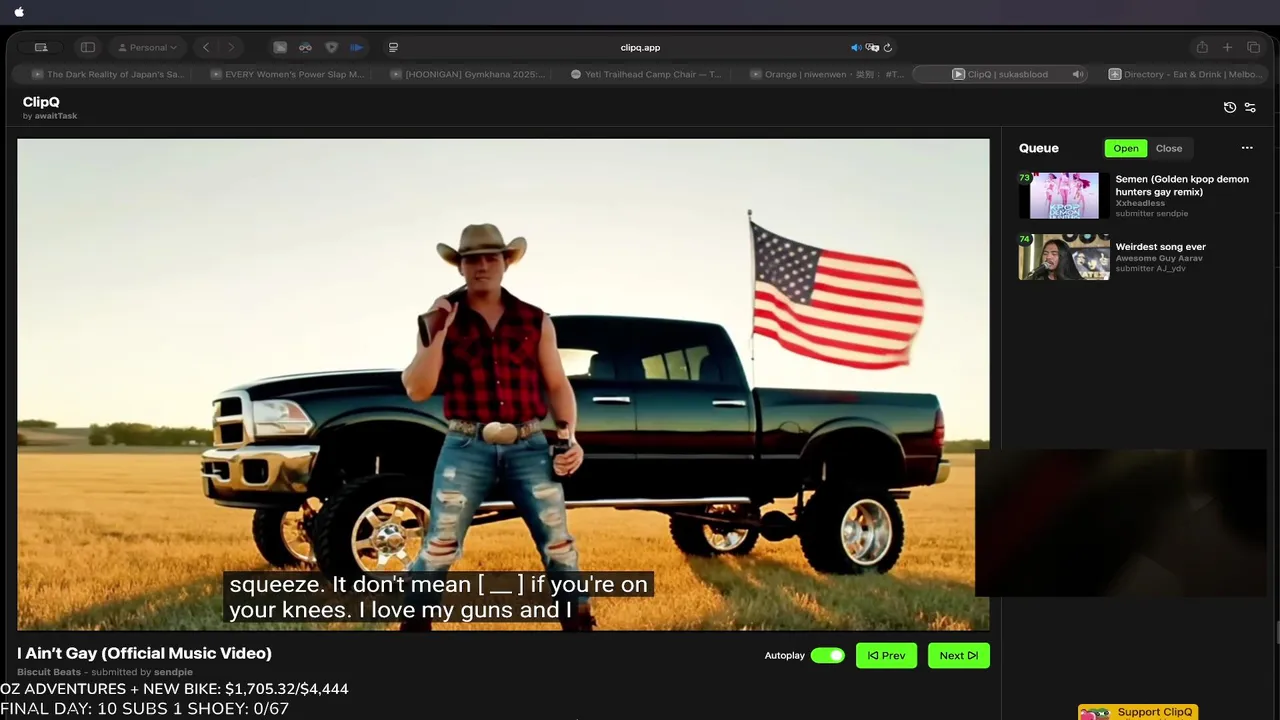The width and height of the screenshot is (1280, 720).
Task: Toggle the Autoplay switch off
Action: (x=828, y=656)
